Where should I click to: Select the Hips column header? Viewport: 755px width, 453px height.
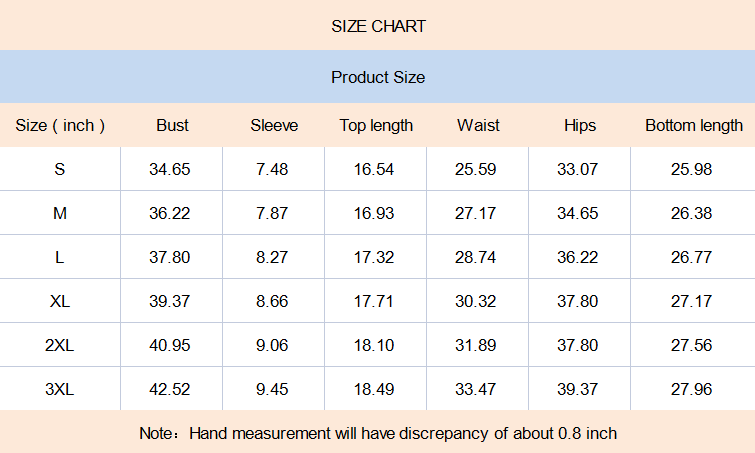579,125
